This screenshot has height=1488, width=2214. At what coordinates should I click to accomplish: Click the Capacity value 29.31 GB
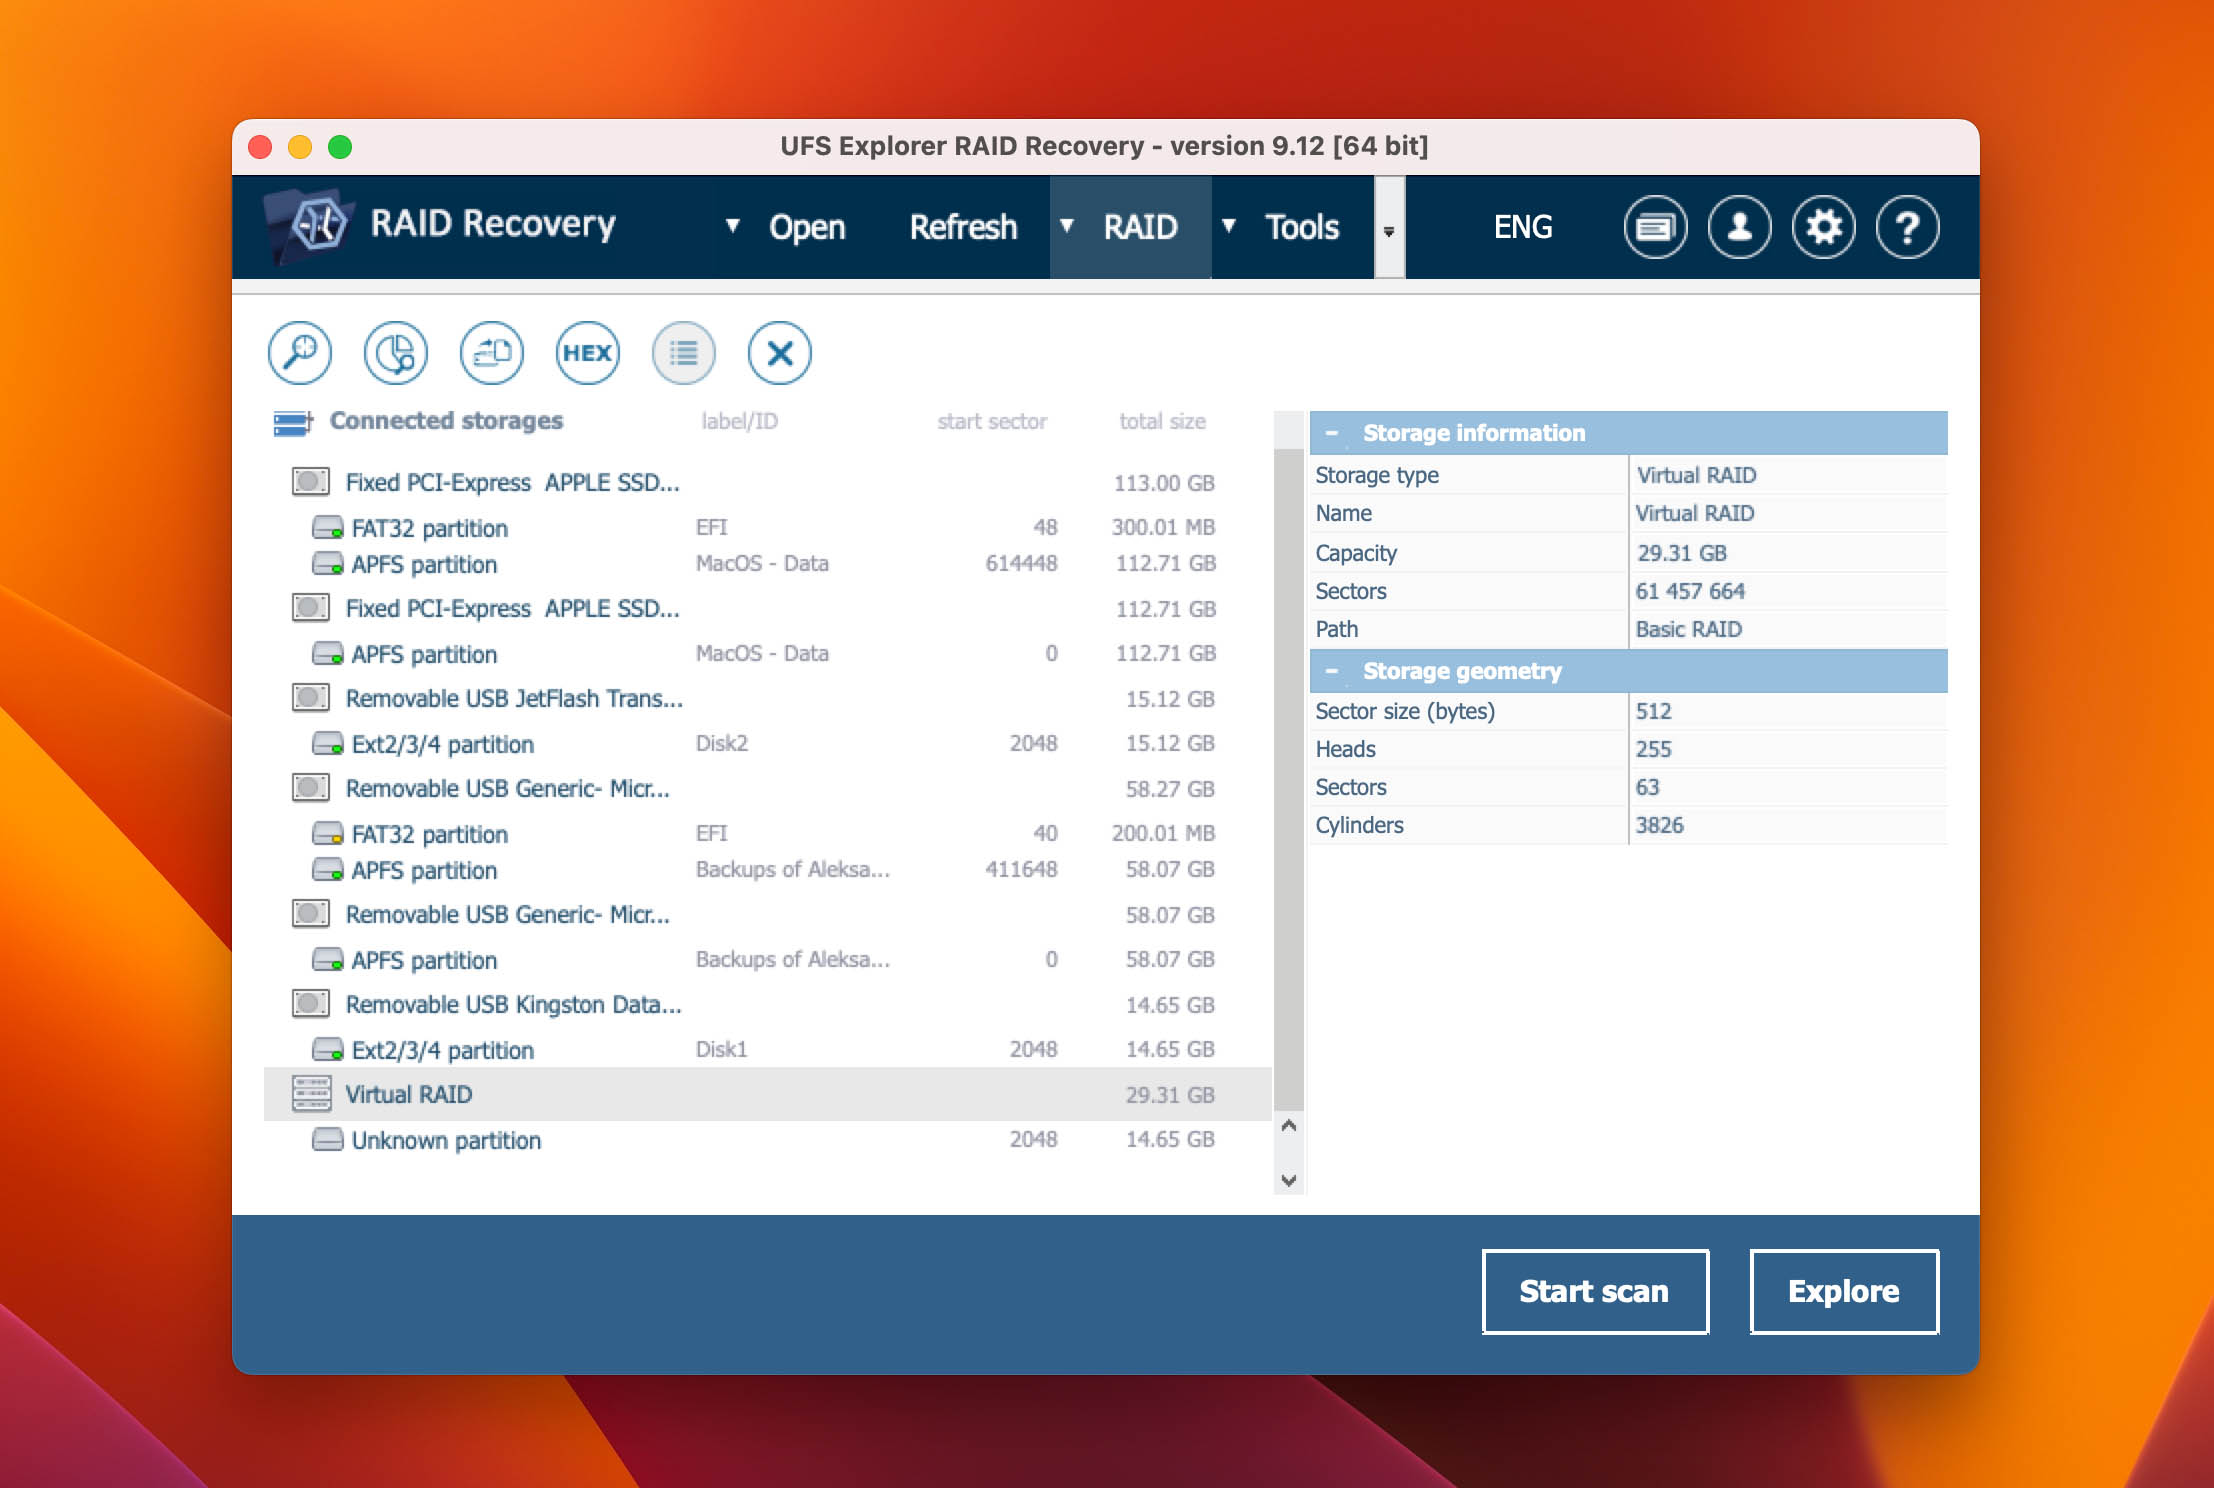(1681, 553)
